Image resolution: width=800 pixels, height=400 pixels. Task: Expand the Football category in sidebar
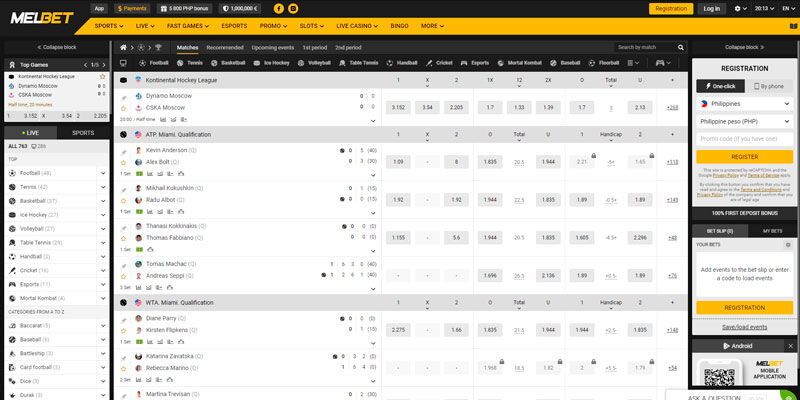pos(103,173)
